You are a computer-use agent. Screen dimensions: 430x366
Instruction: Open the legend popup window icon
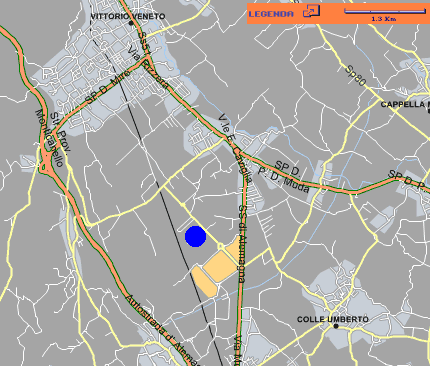(311, 11)
